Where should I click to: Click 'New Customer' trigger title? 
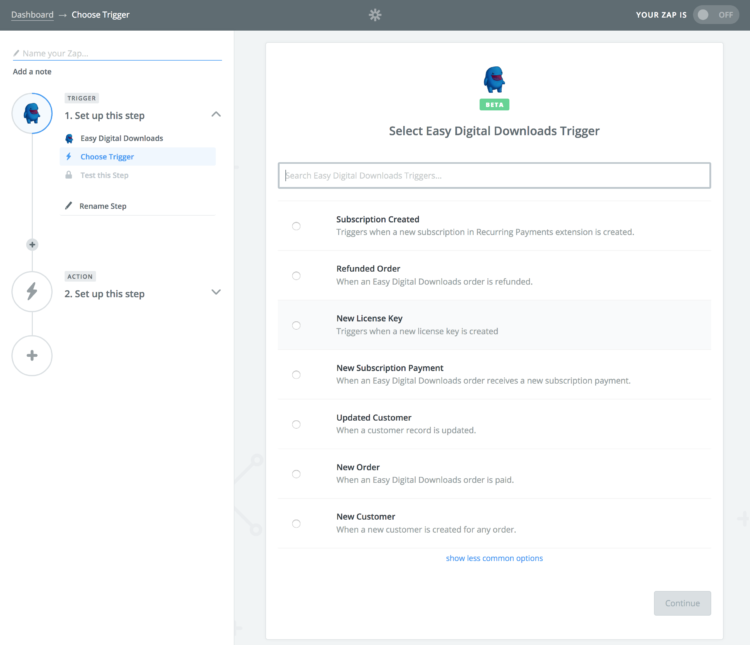(x=365, y=517)
